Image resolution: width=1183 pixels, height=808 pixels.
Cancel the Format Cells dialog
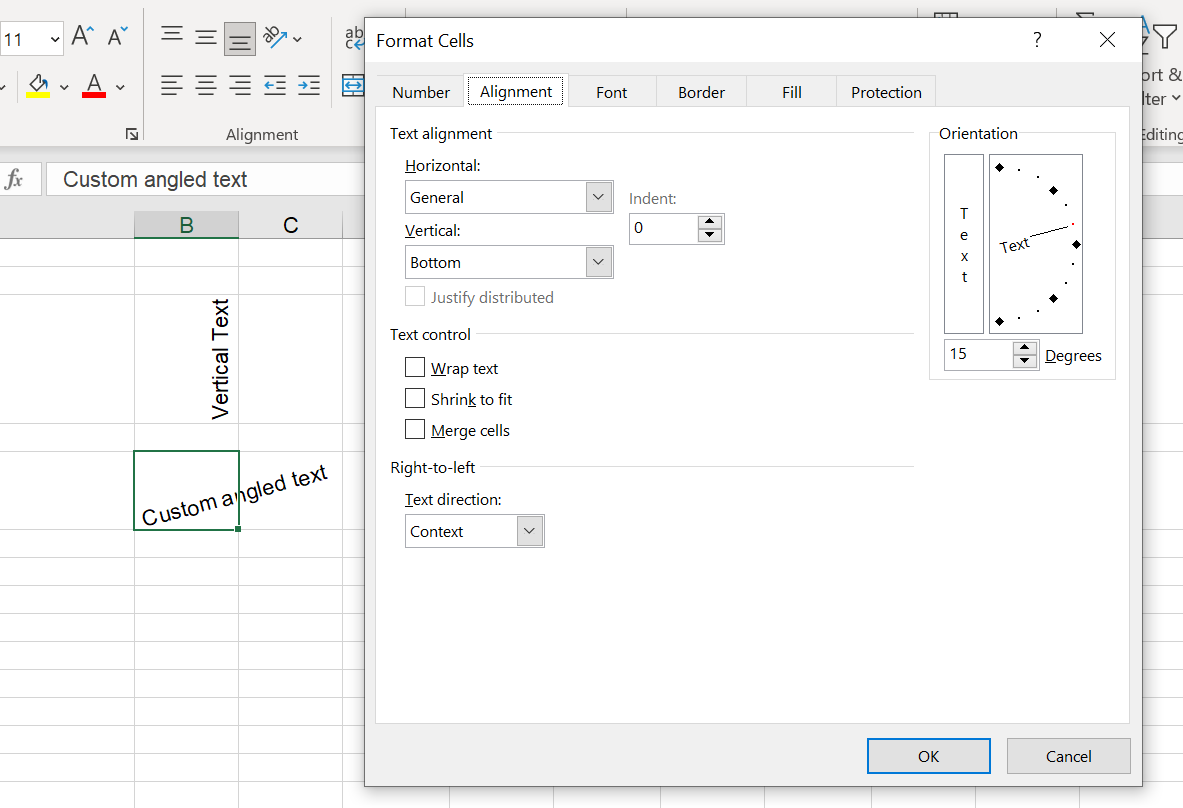pyautogui.click(x=1068, y=756)
